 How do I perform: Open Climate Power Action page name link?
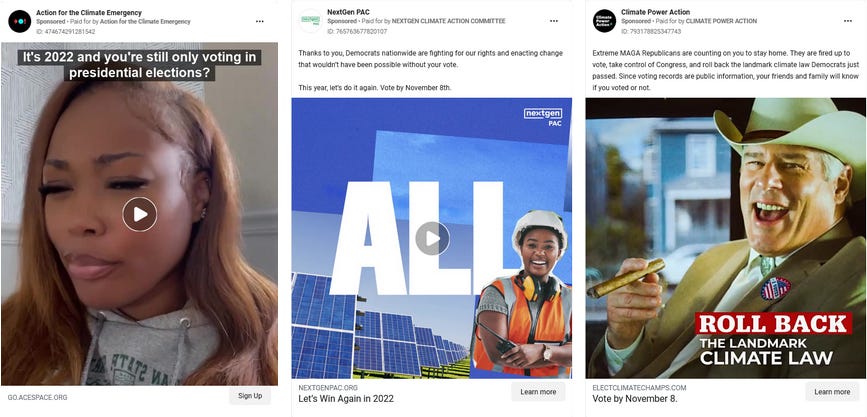click(655, 12)
